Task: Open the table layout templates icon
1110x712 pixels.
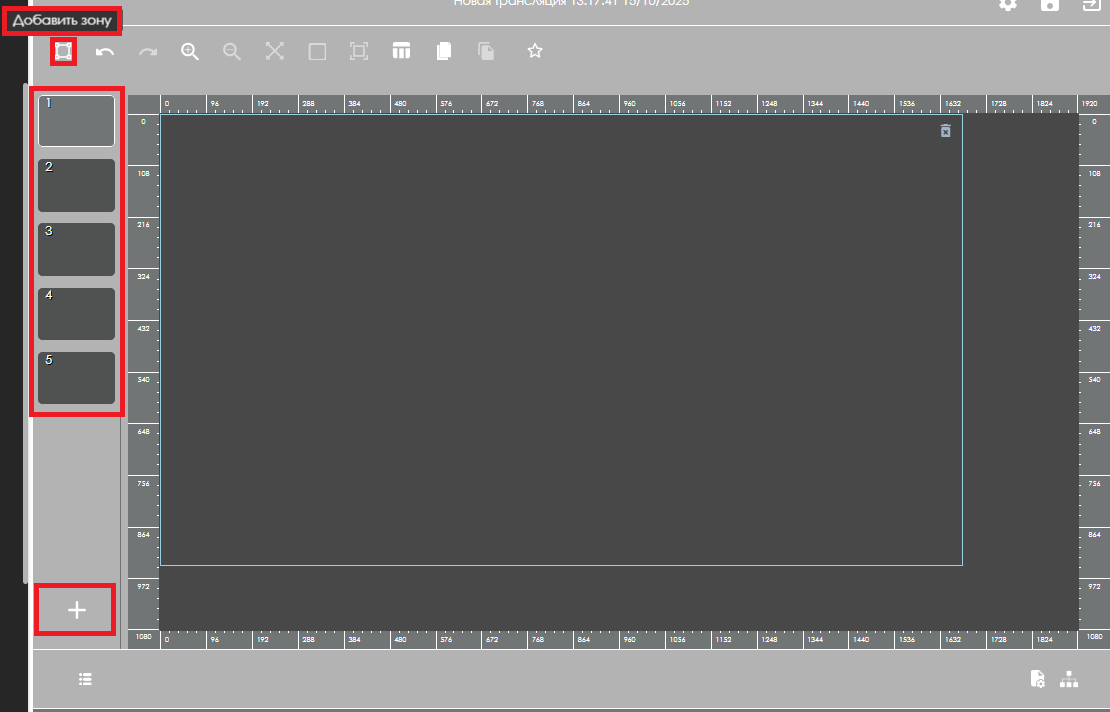Action: (x=401, y=51)
